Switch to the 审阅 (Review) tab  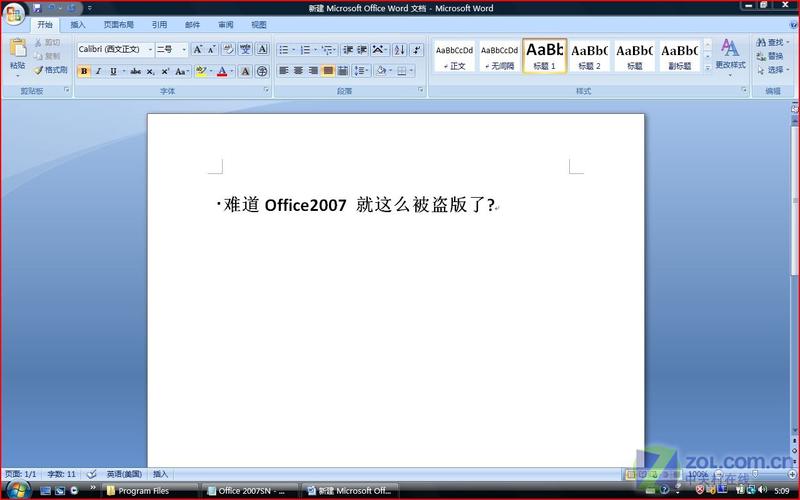226,24
